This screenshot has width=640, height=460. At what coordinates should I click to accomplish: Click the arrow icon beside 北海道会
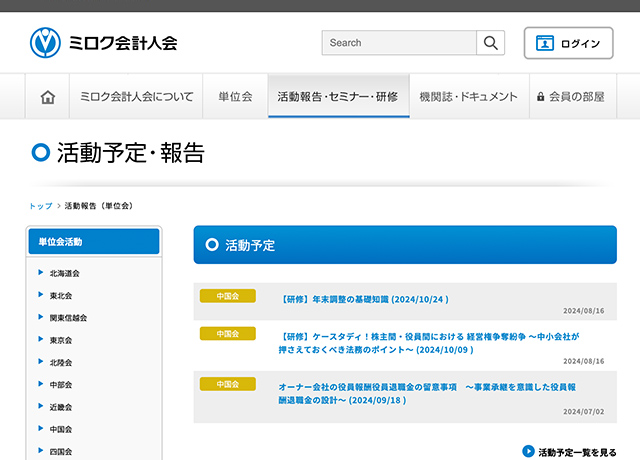click(40, 272)
